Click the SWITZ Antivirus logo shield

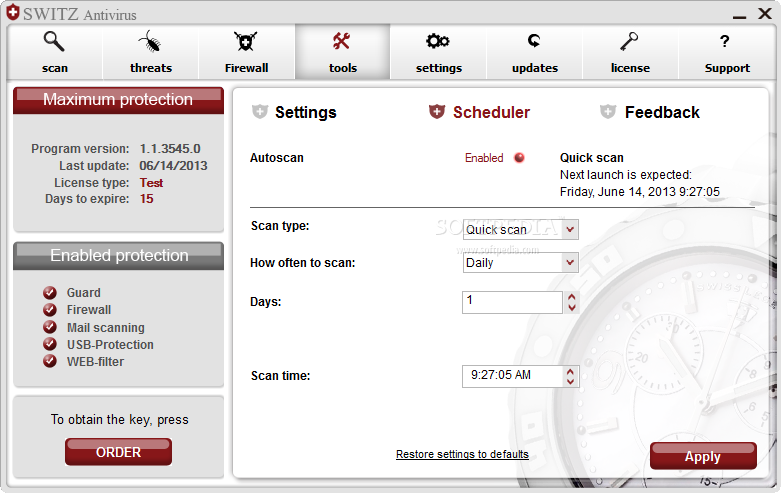coord(13,12)
